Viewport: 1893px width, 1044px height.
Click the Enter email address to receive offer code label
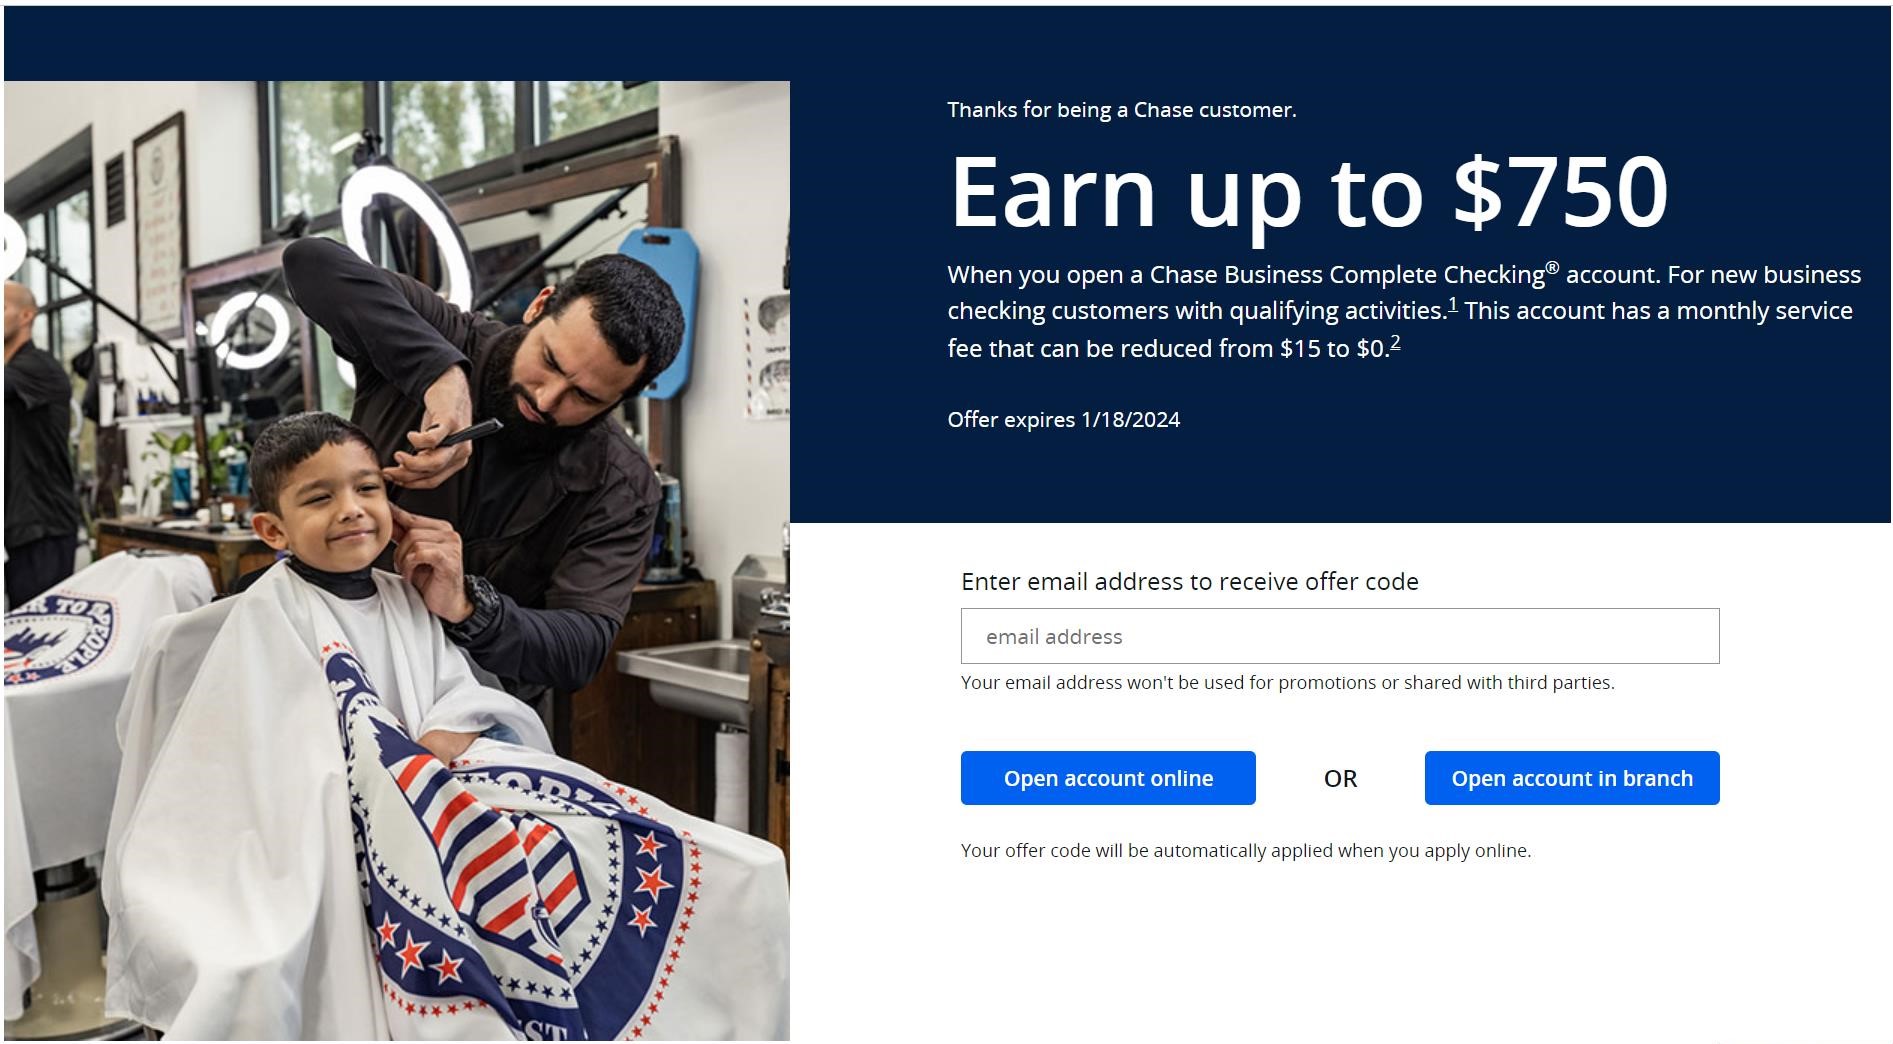[1190, 582]
